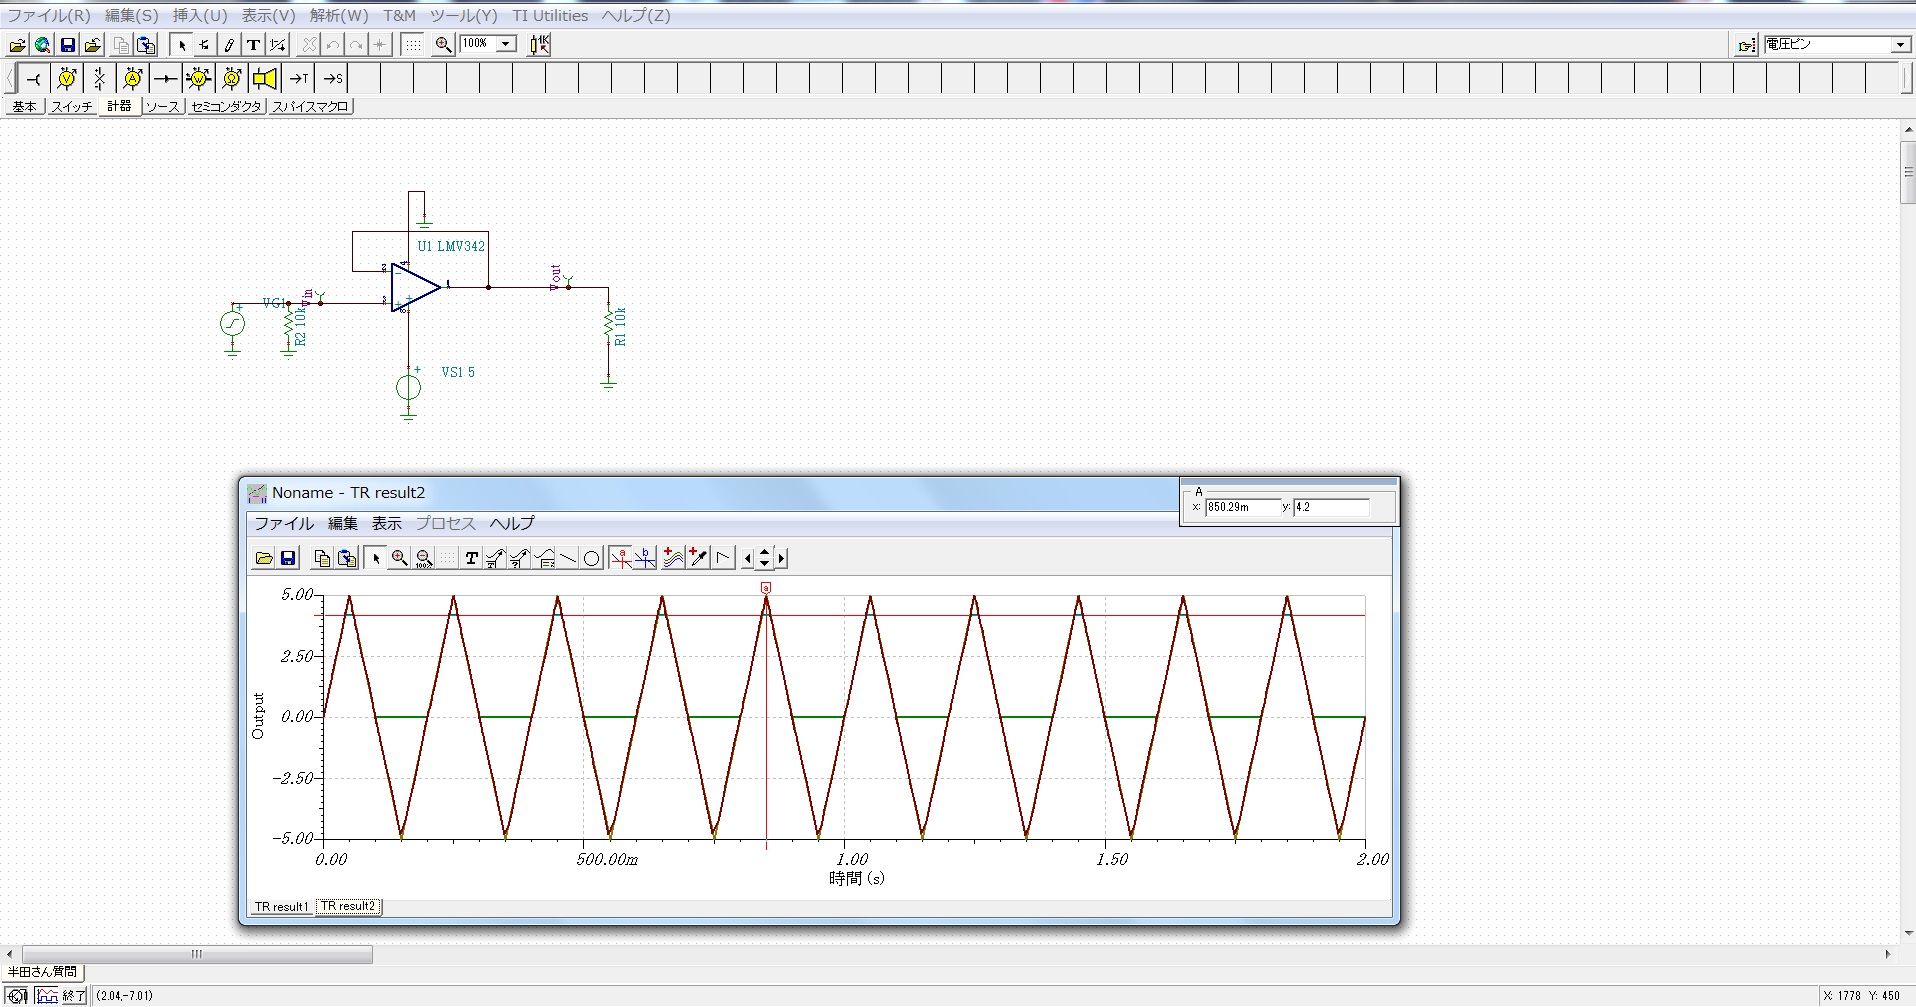
Task: Click the y field showing 4.2
Action: coord(1331,507)
